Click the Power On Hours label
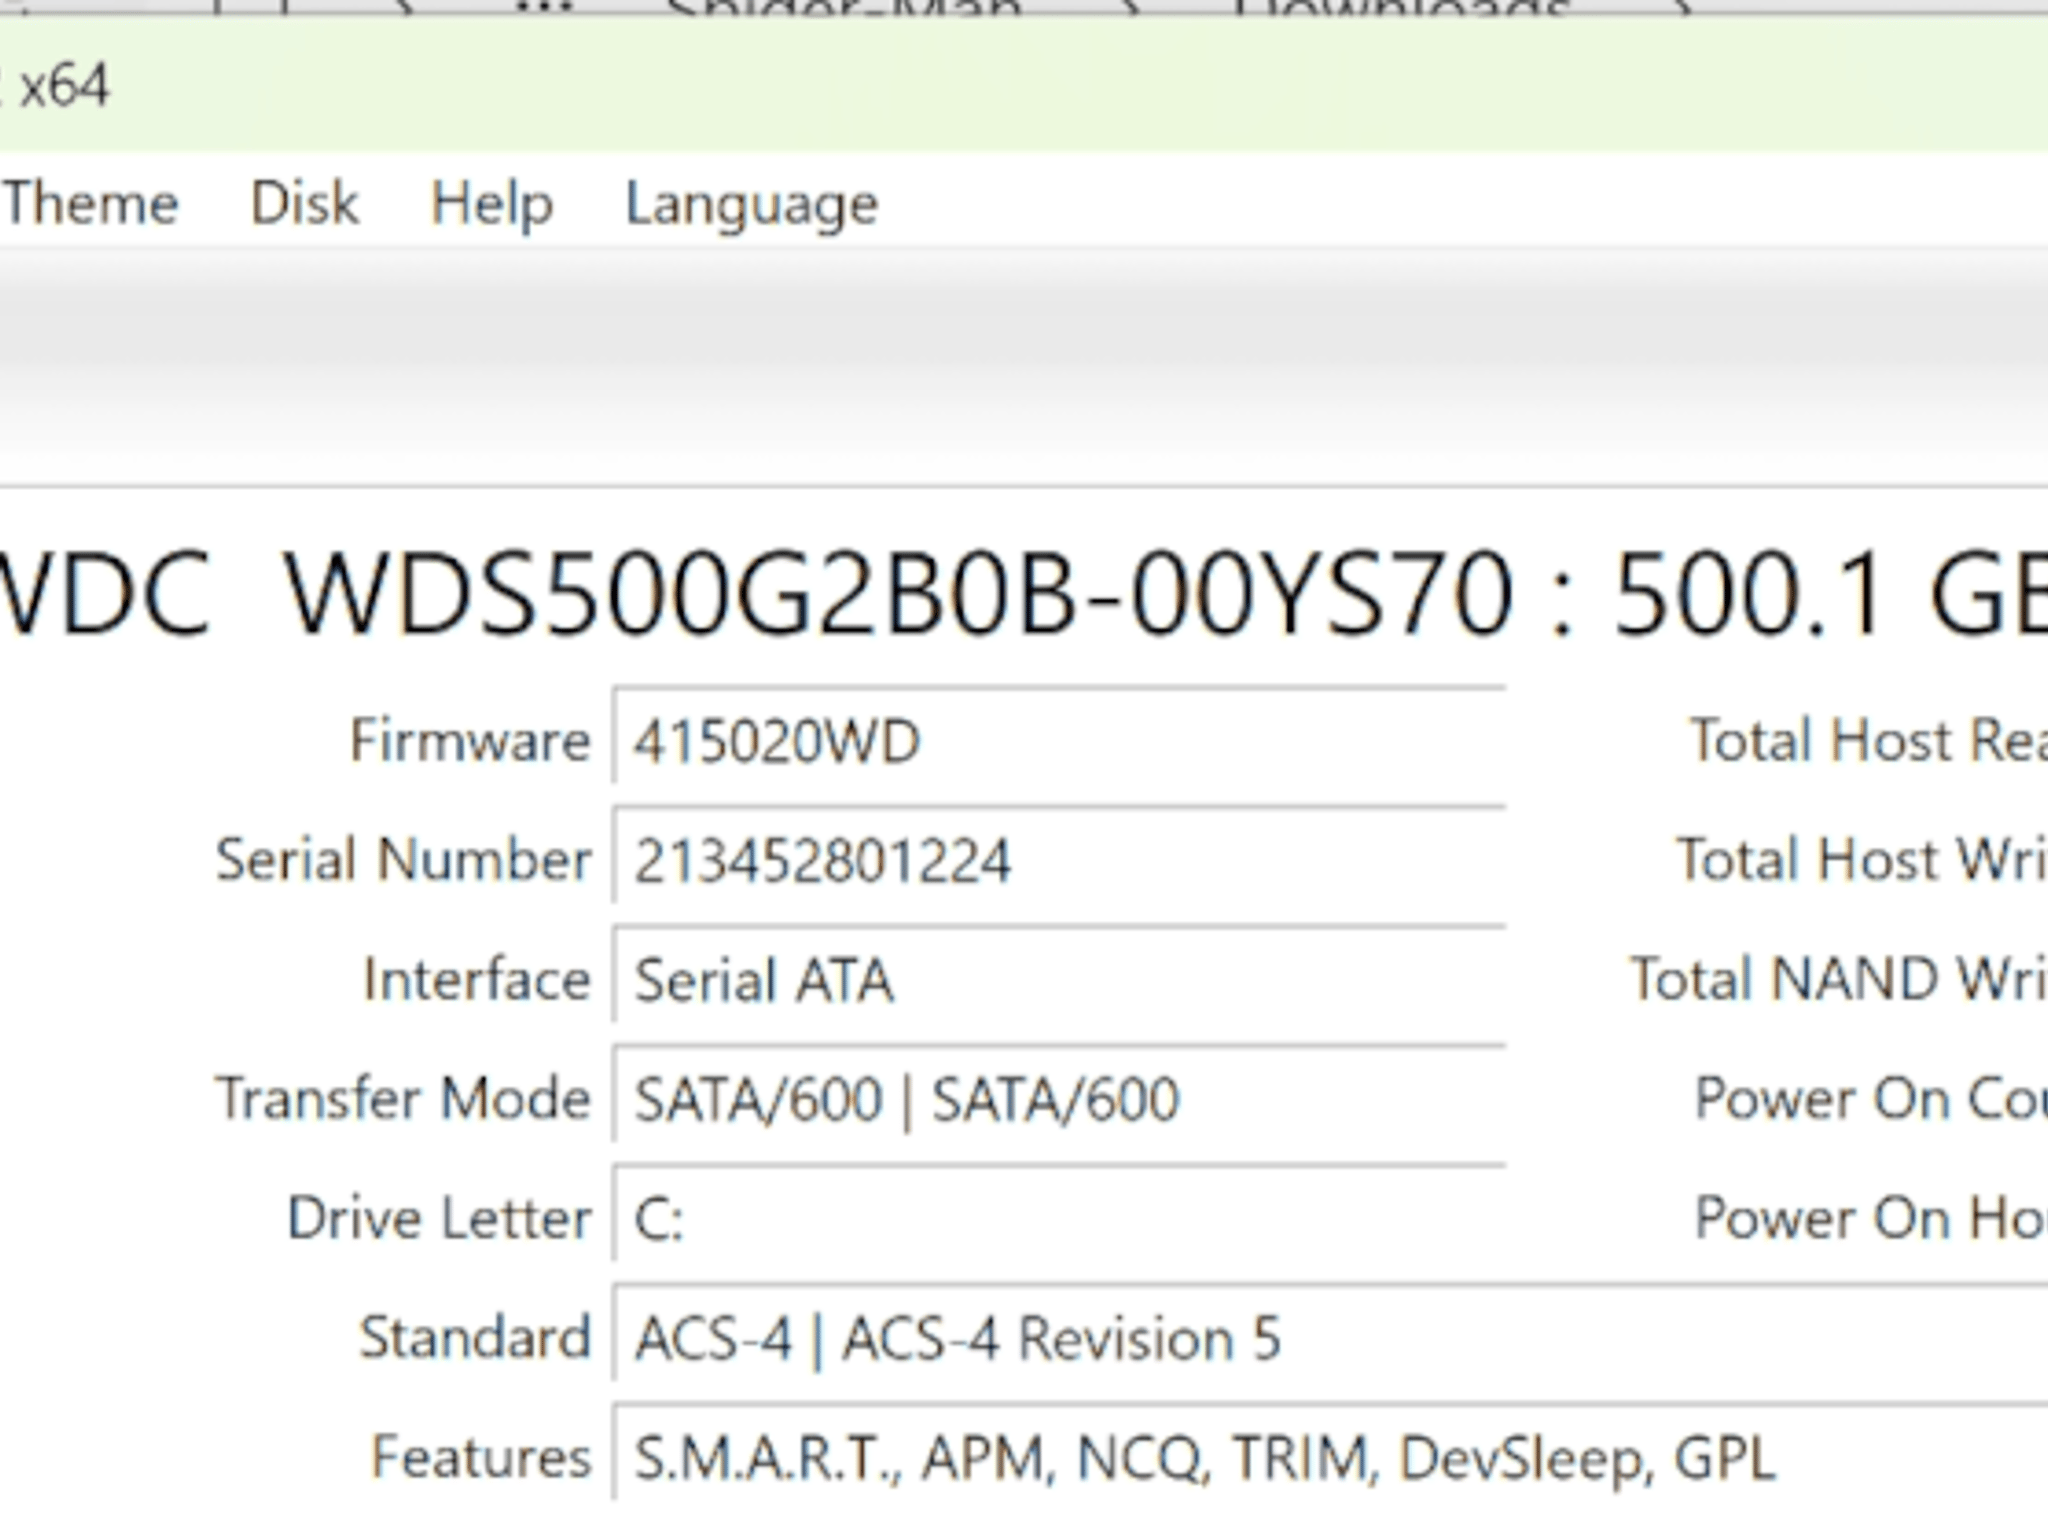Viewport: 2048px width, 1536px height. click(x=1870, y=1218)
